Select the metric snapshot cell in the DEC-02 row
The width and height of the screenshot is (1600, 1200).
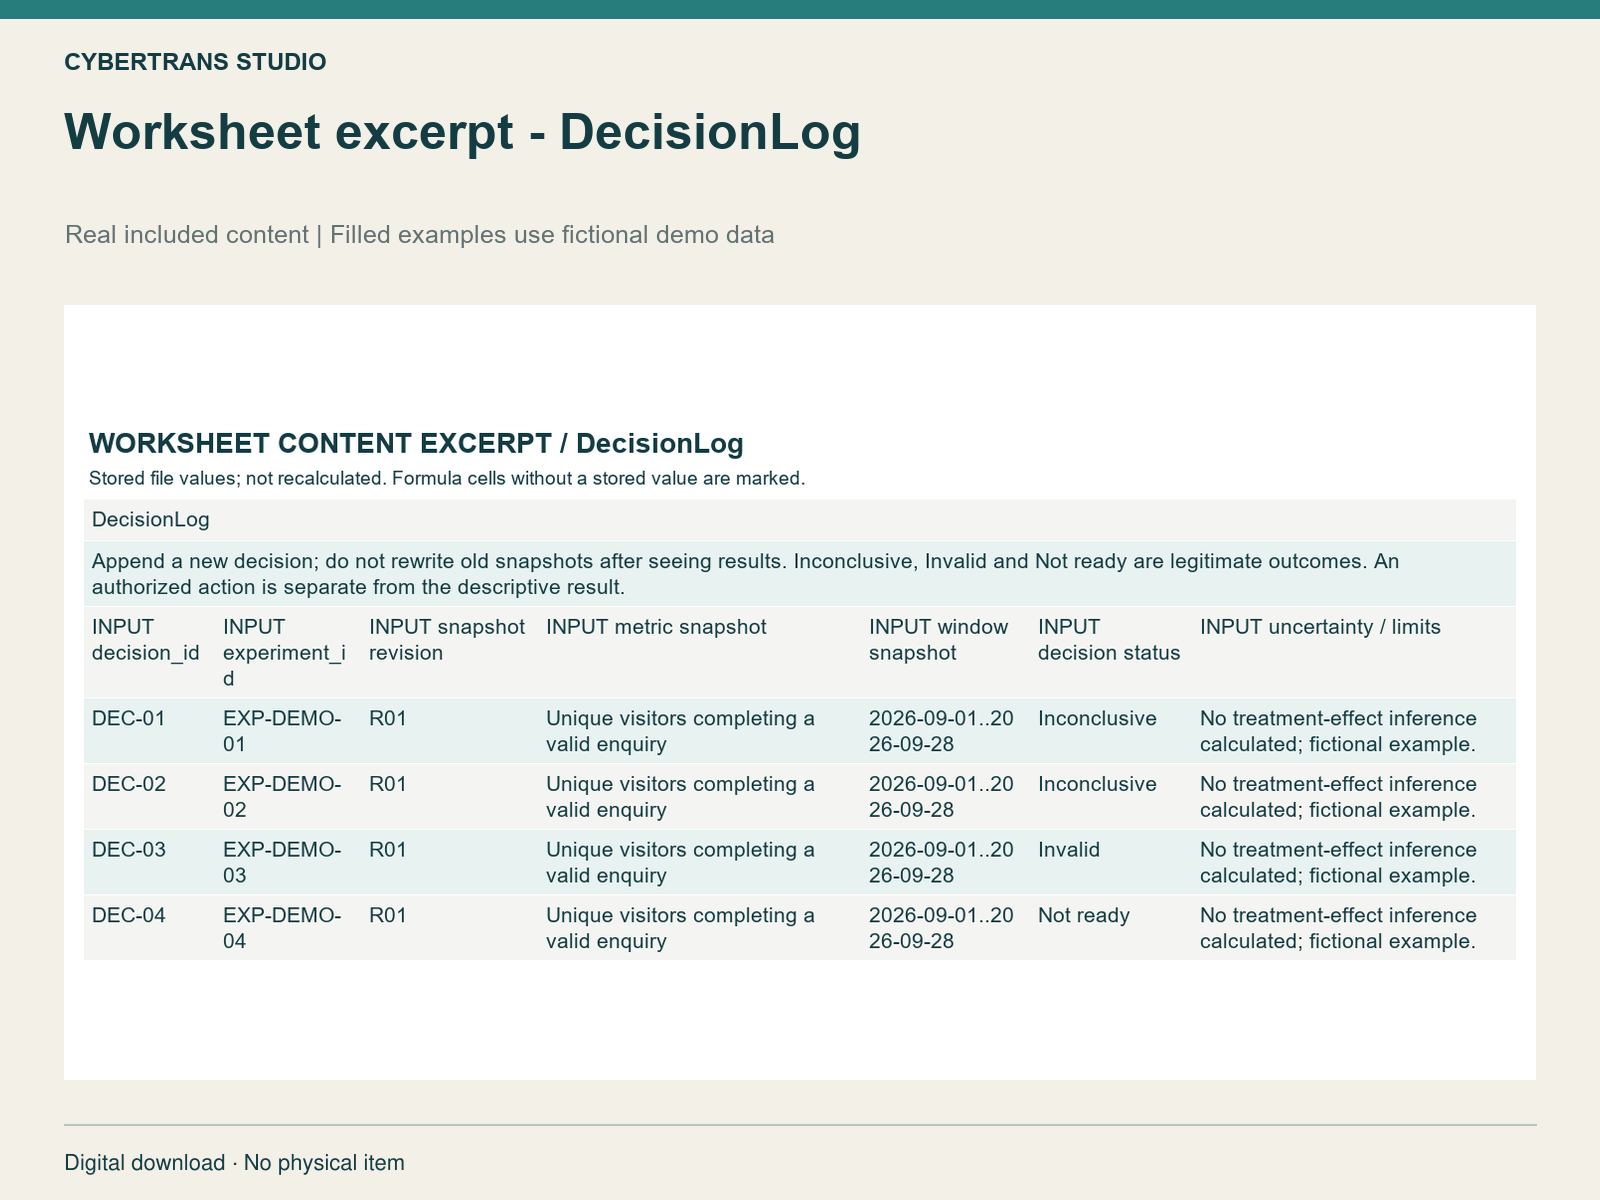click(680, 798)
